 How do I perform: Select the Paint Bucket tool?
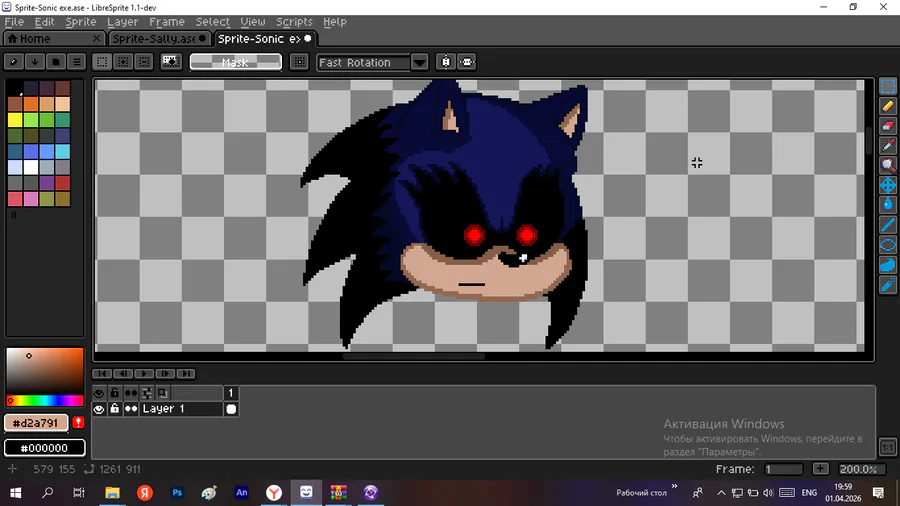887,205
